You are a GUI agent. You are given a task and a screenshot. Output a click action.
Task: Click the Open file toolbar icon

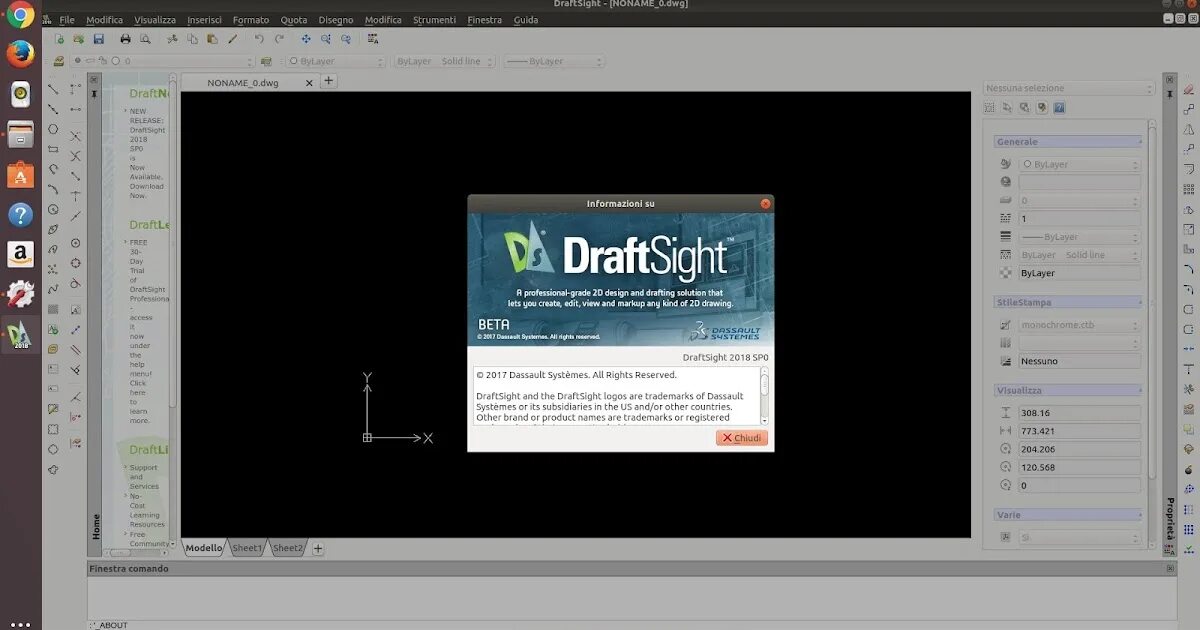click(79, 39)
